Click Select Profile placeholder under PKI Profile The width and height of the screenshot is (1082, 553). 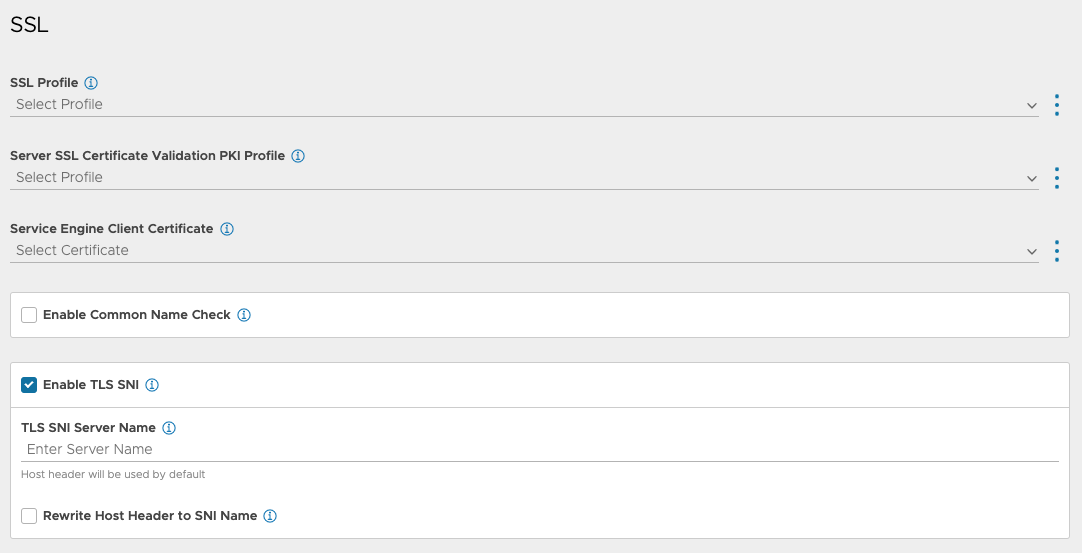(59, 177)
